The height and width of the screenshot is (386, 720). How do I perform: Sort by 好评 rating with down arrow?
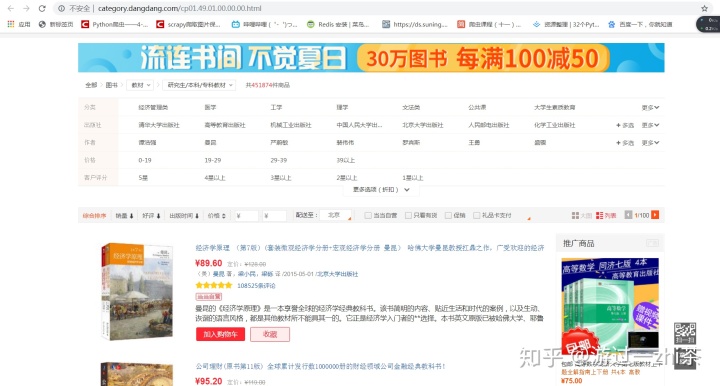151,215
